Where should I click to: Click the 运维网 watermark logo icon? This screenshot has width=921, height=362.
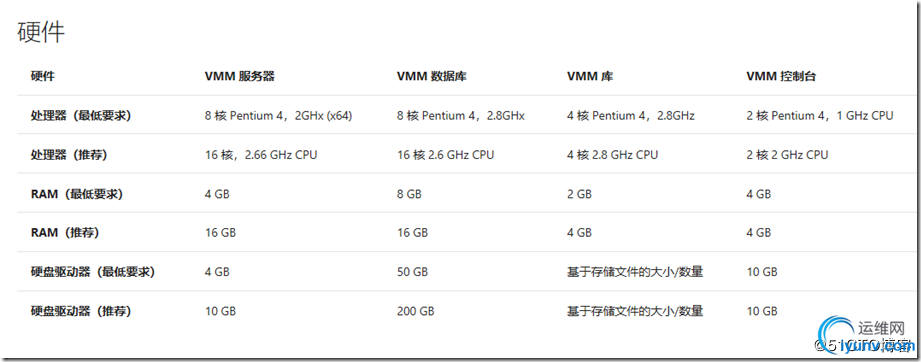click(x=838, y=337)
